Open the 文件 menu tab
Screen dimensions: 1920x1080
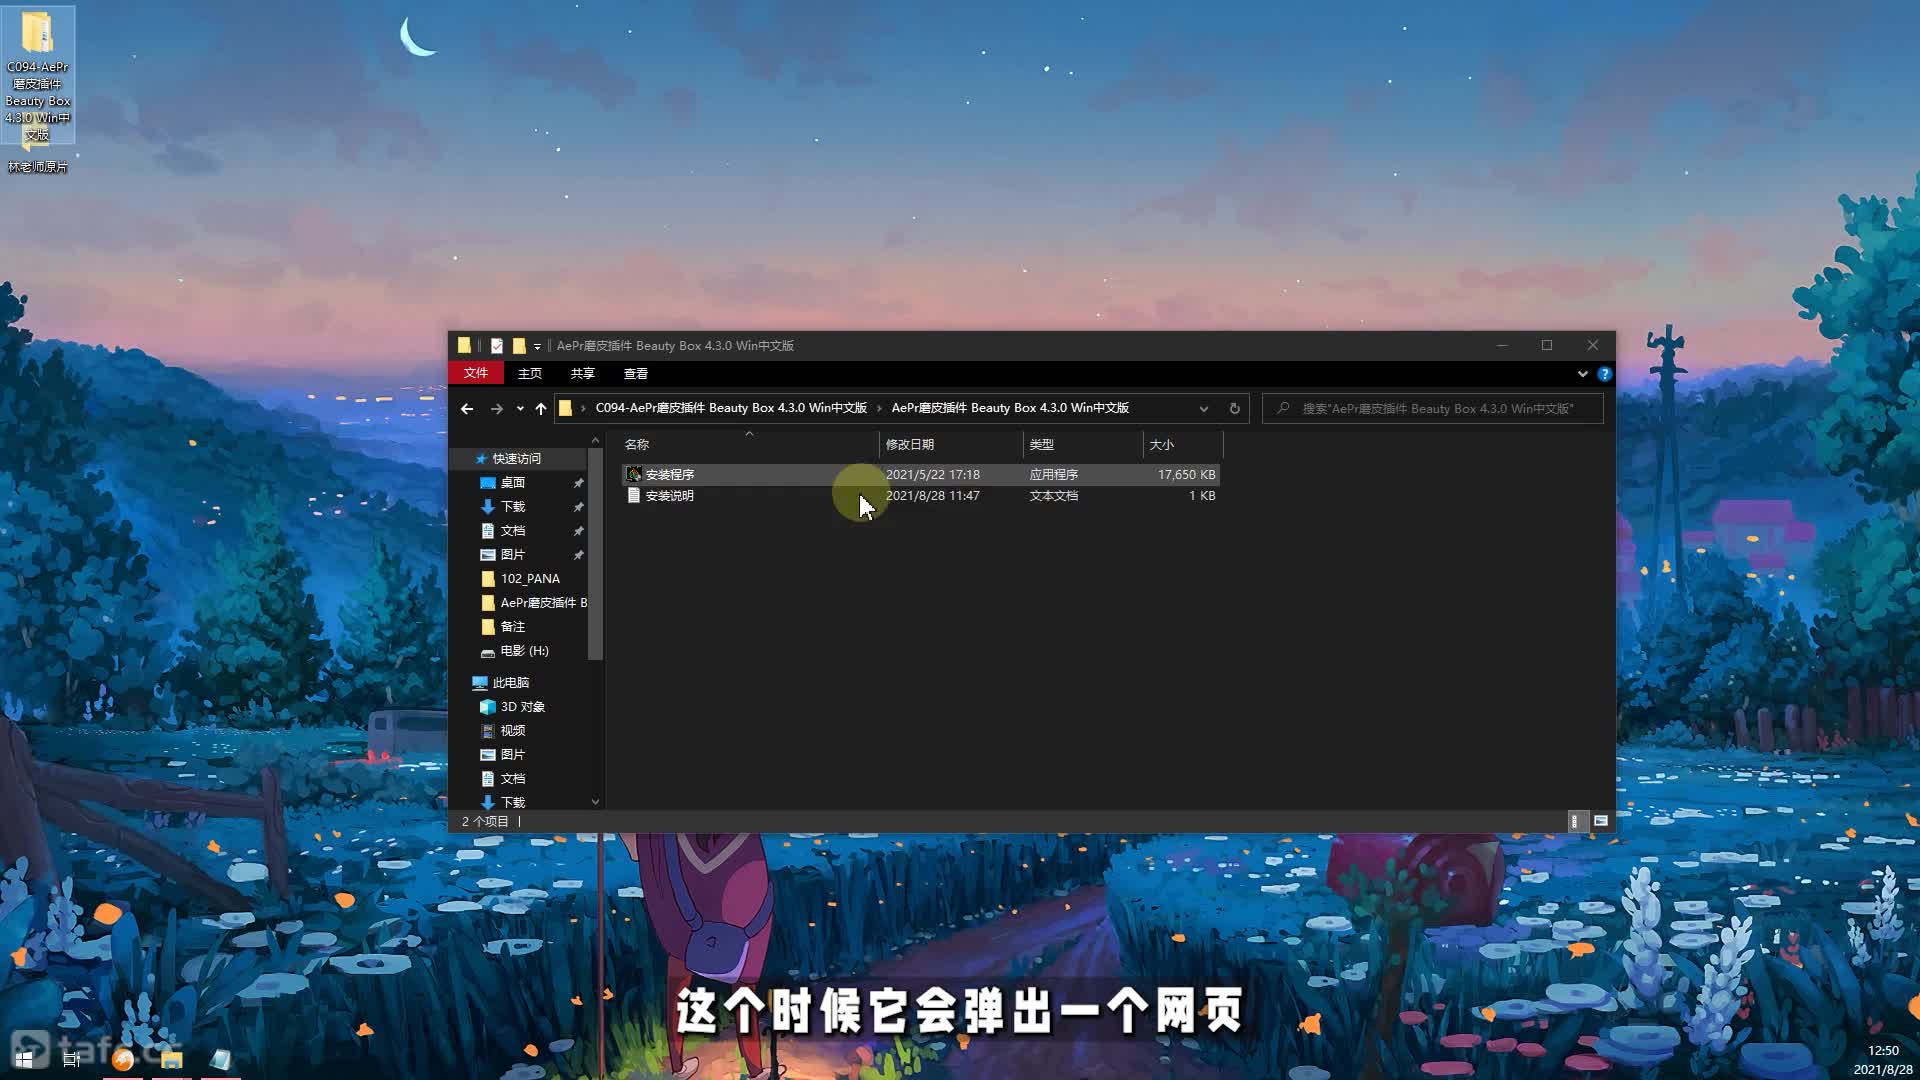[476, 373]
